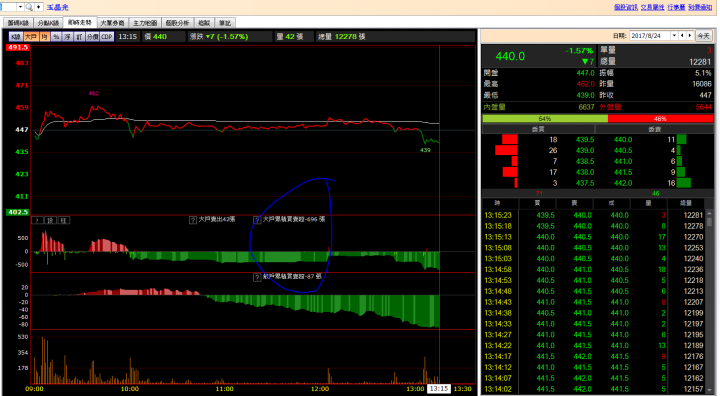This screenshot has width=720, height=396.
Task: Go to next date with right arrow
Action: pyautogui.click(x=689, y=35)
